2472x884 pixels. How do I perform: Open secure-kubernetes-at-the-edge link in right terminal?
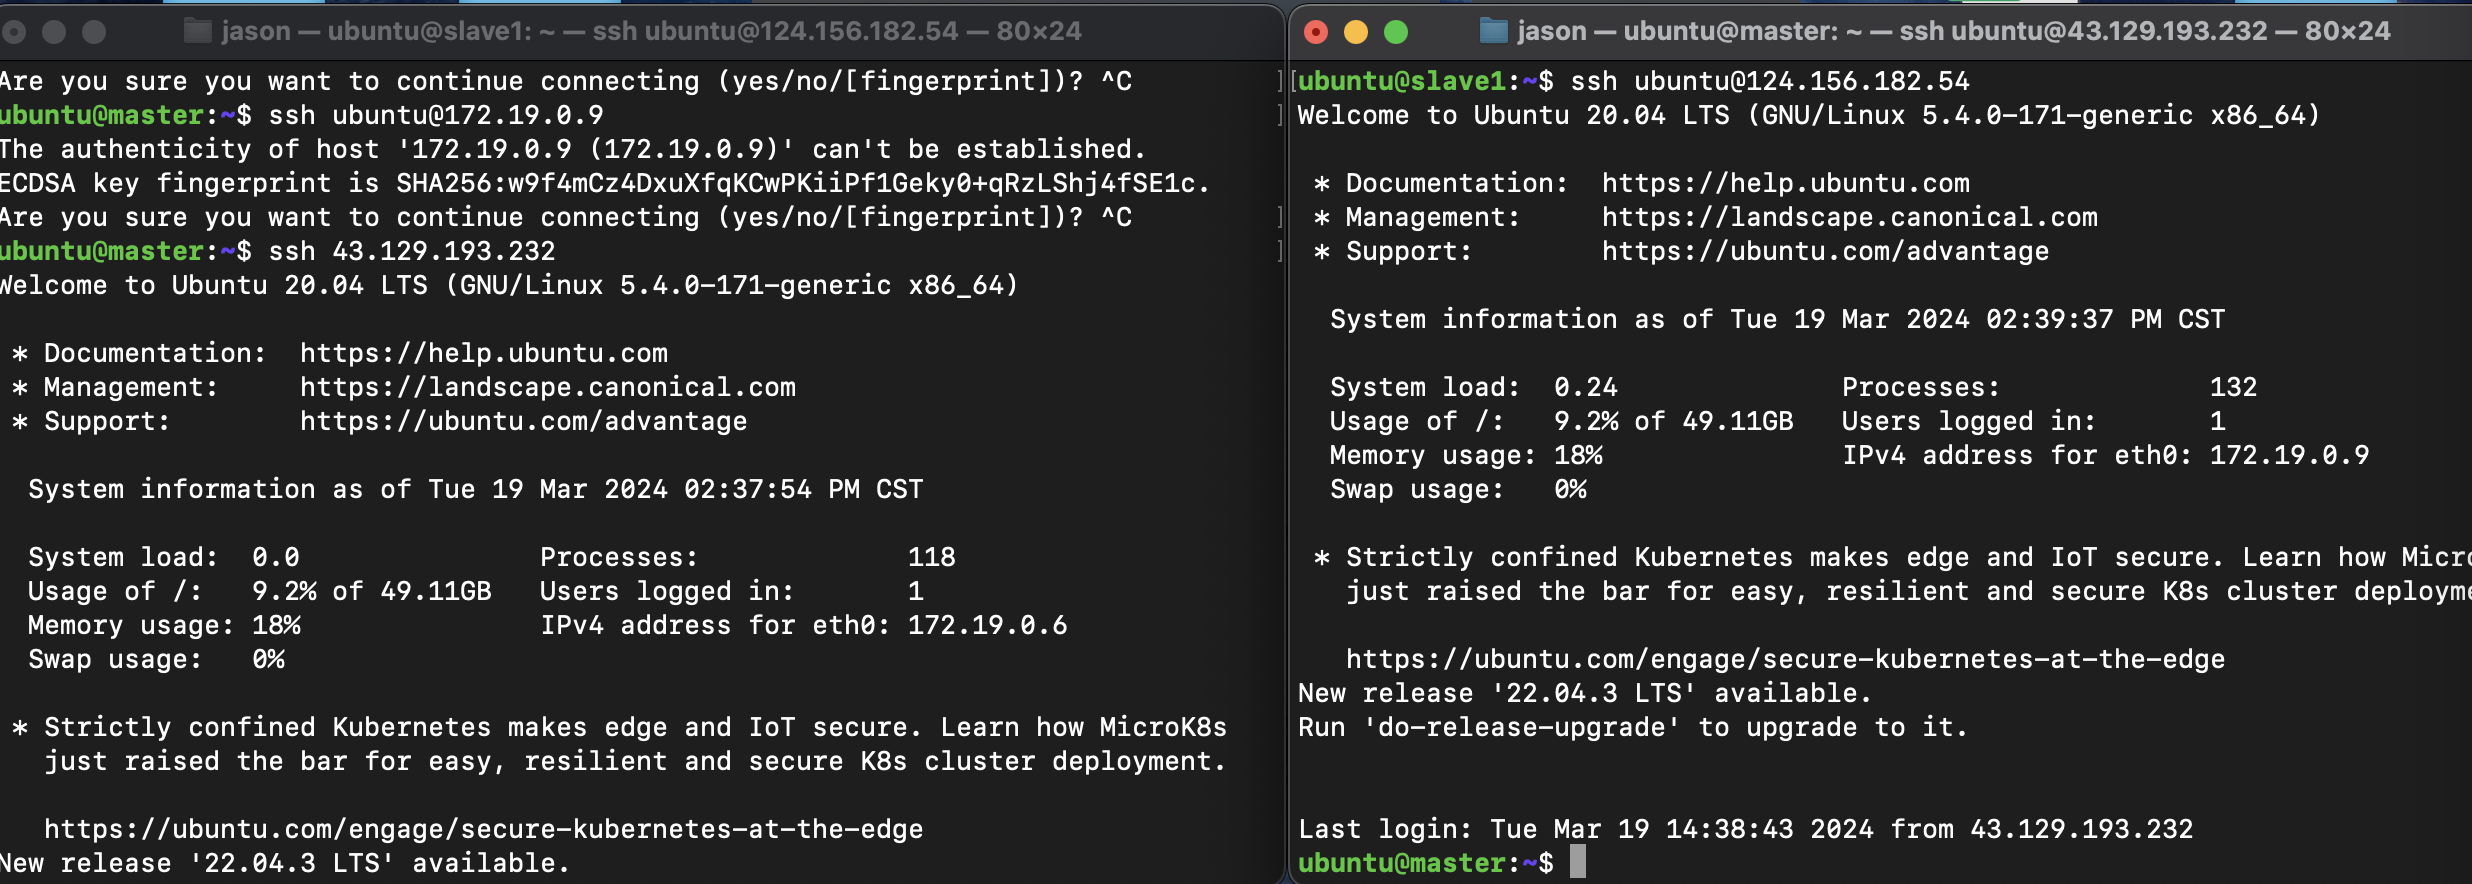click(x=1786, y=659)
